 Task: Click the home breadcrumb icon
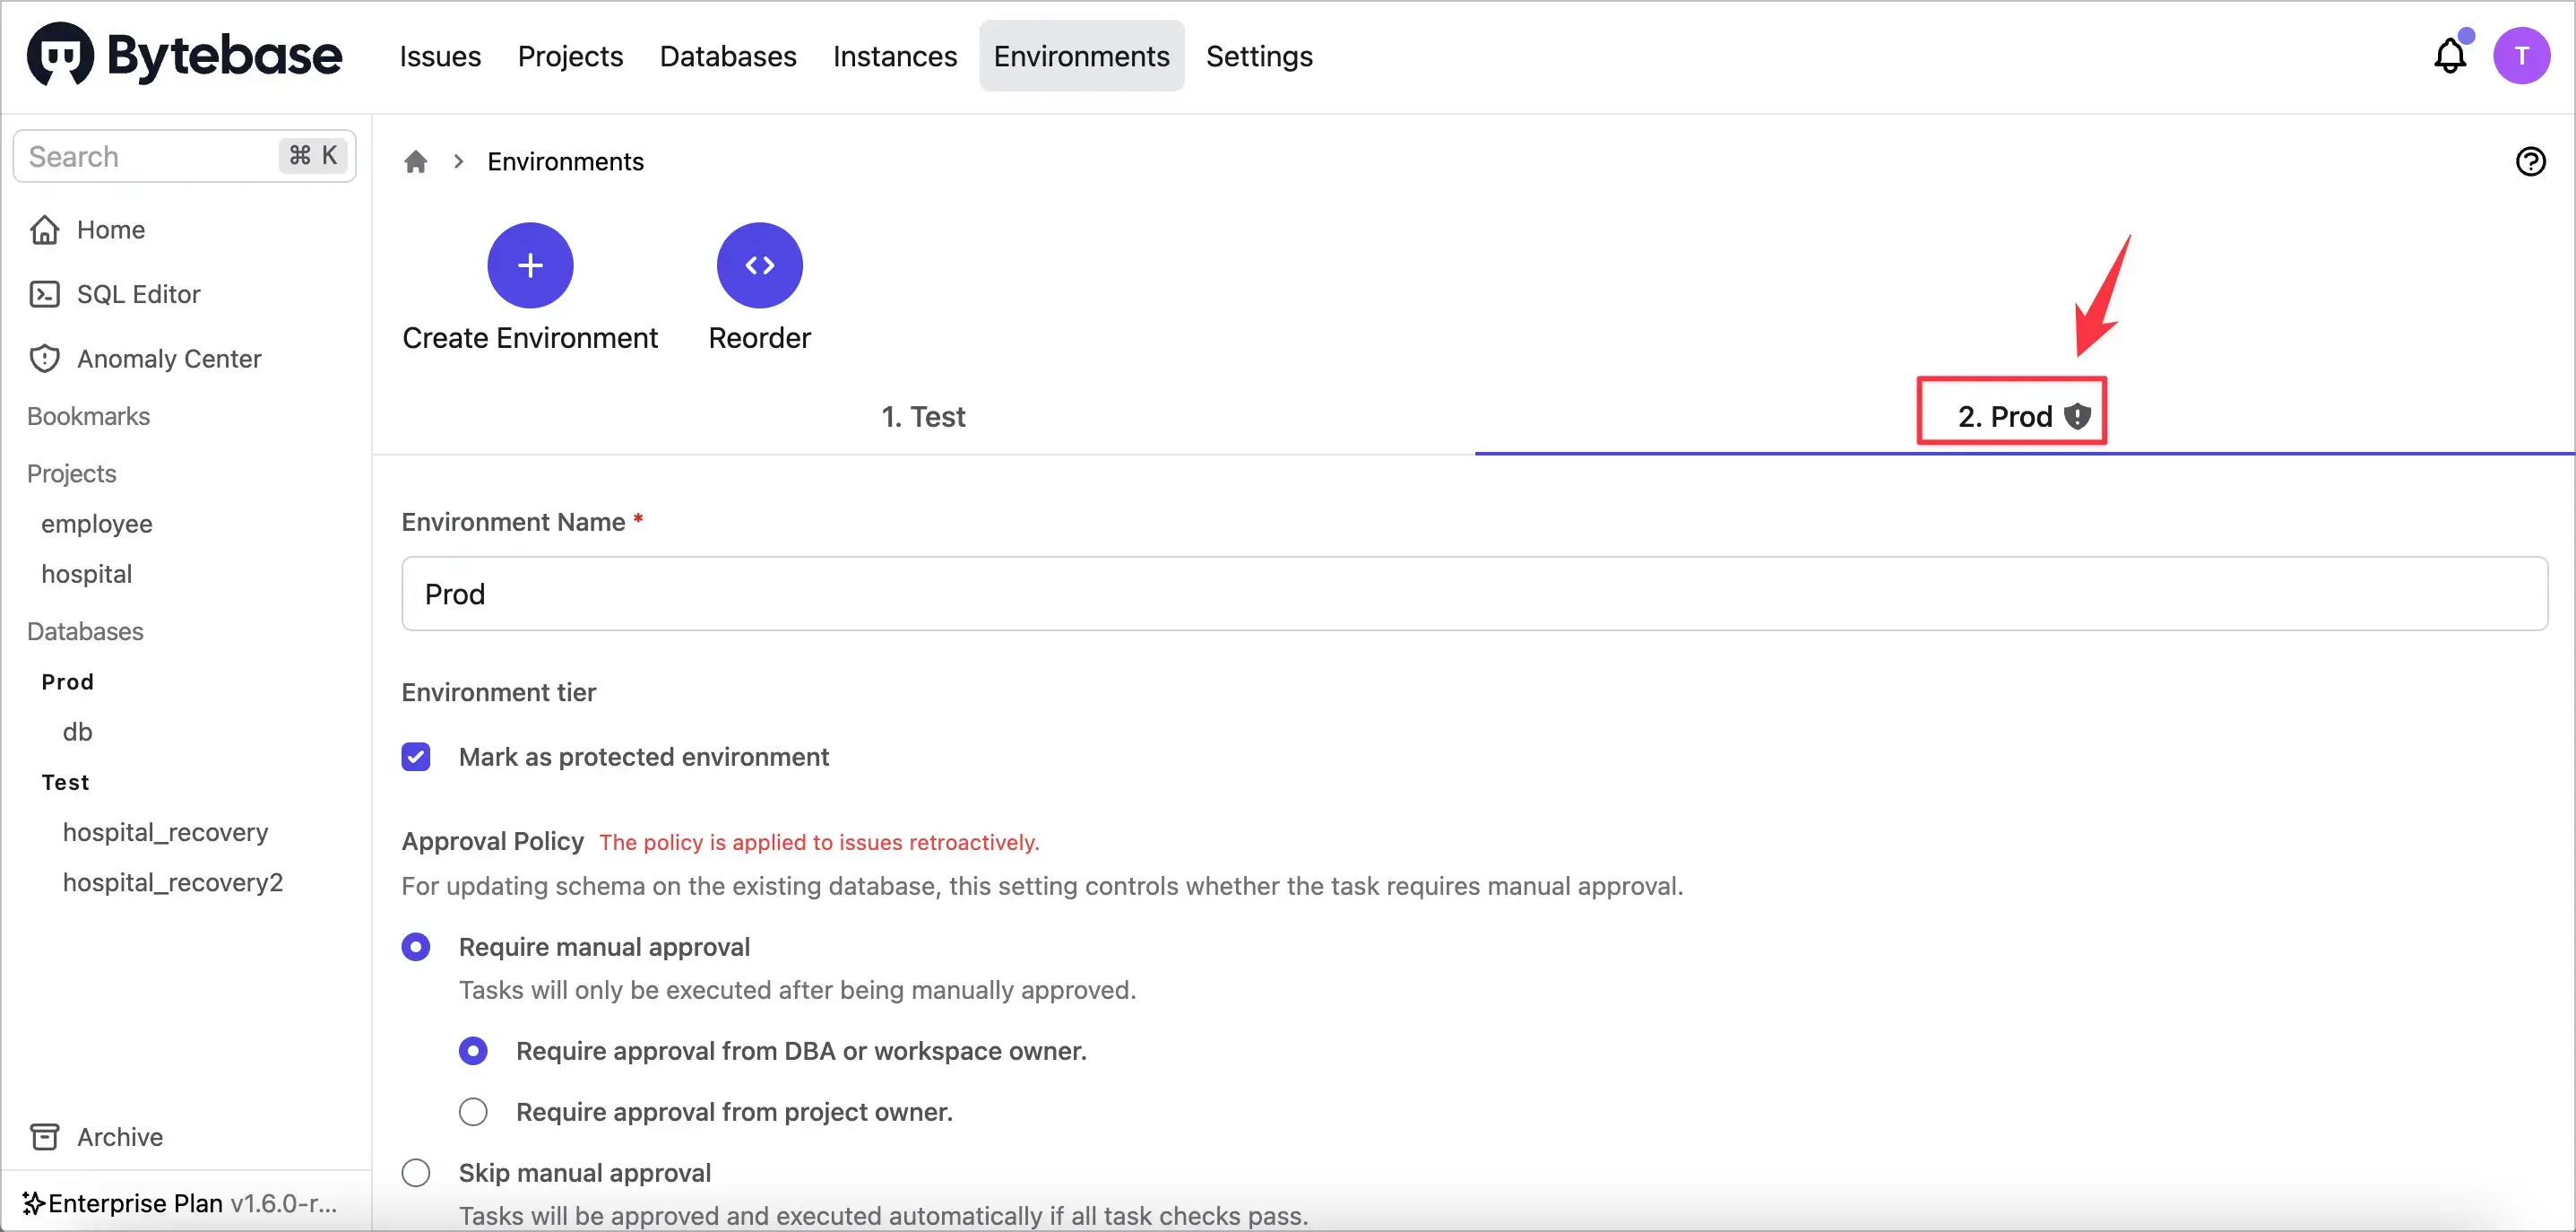click(x=416, y=162)
